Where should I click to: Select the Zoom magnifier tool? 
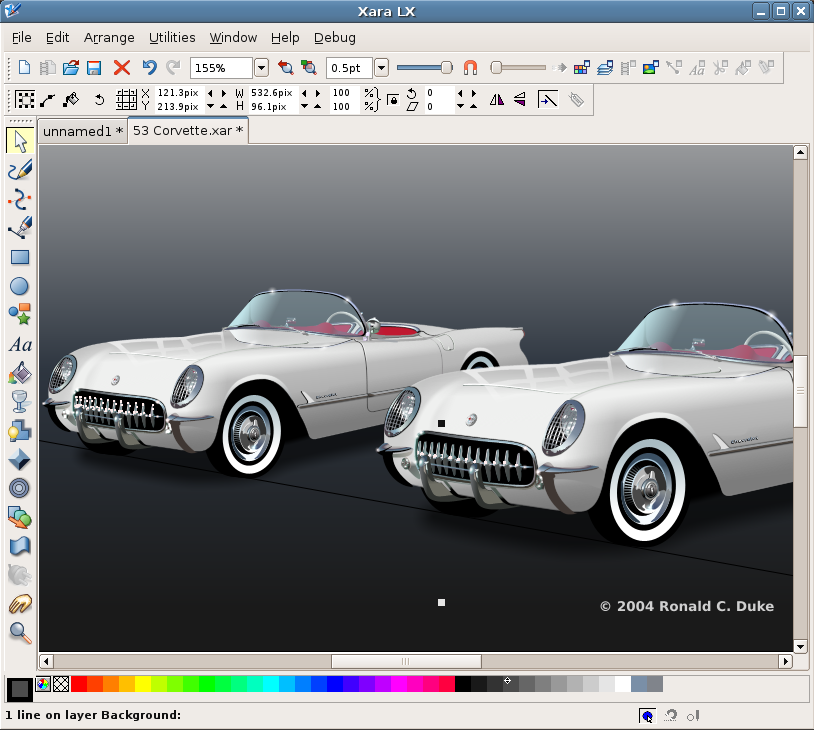[x=20, y=632]
